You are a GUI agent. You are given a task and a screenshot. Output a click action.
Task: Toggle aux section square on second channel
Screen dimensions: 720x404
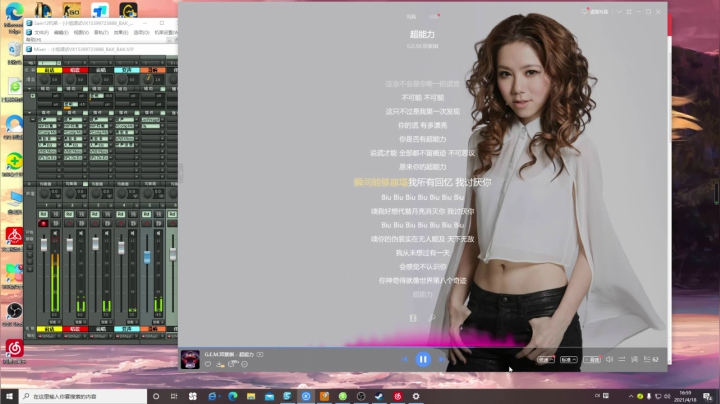pyautogui.click(x=85, y=89)
